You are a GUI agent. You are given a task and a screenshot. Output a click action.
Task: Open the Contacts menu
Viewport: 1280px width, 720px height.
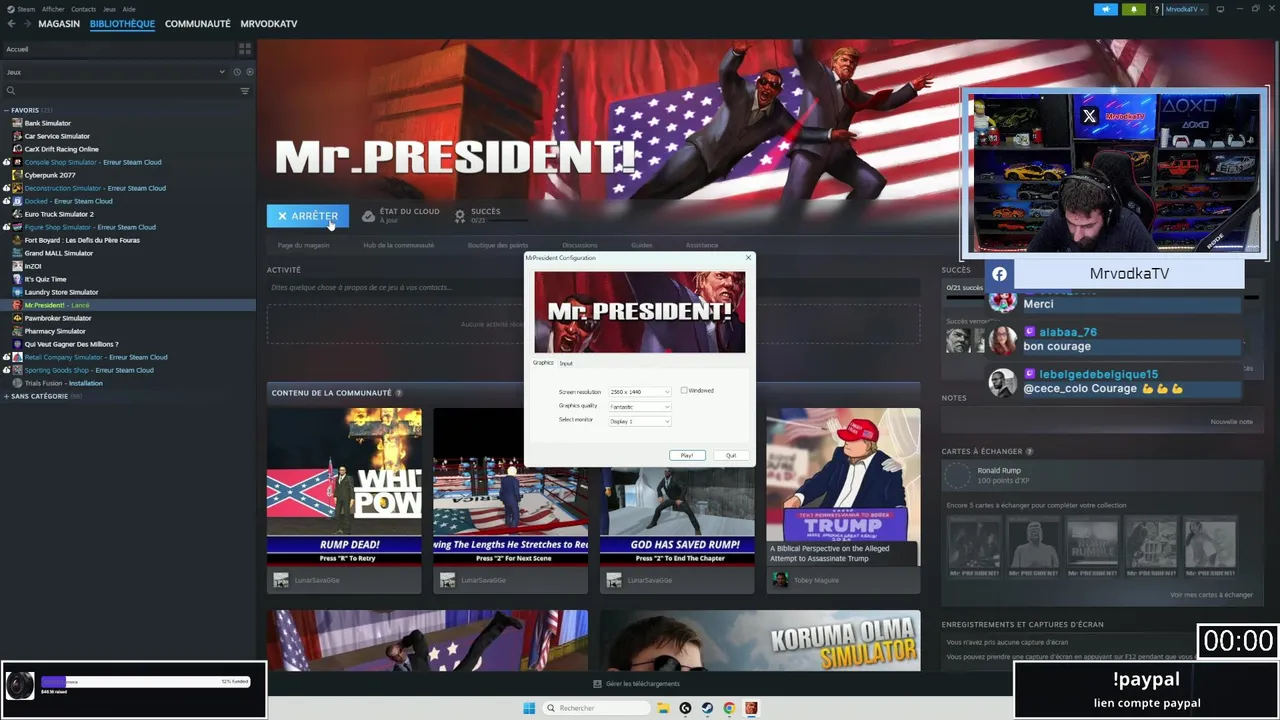(84, 9)
